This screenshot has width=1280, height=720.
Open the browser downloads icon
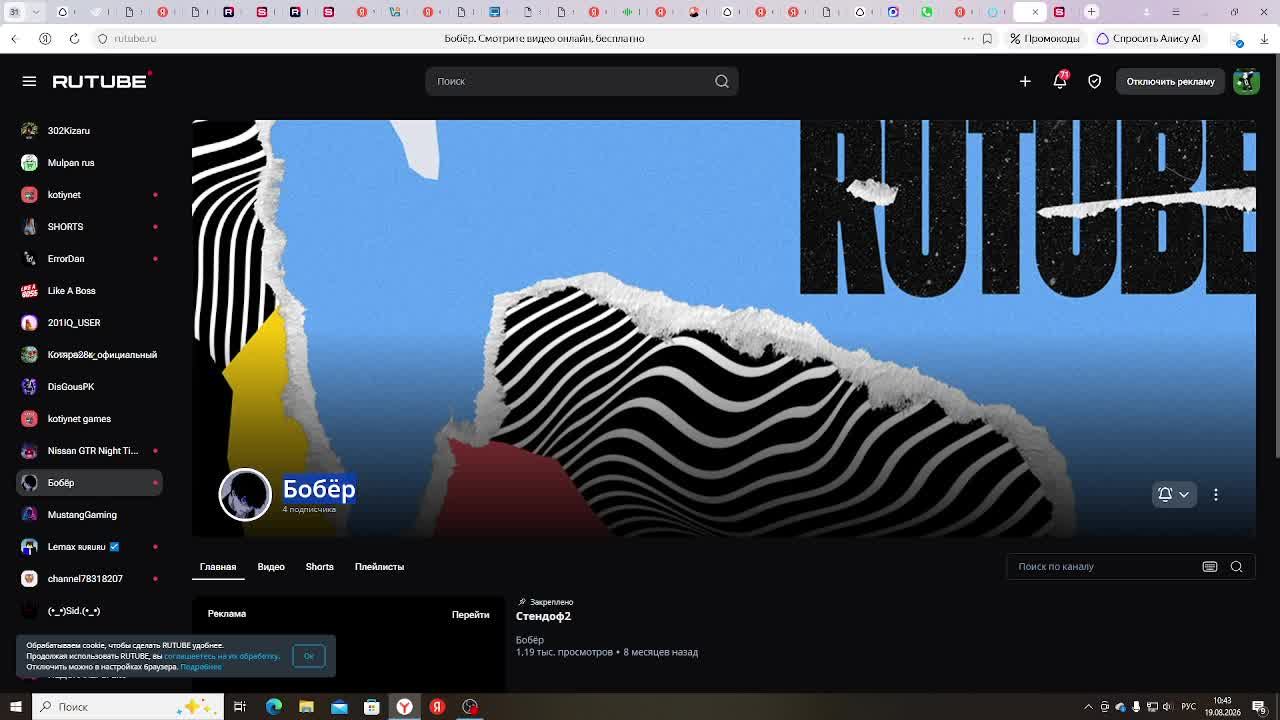pyautogui.click(x=1264, y=38)
